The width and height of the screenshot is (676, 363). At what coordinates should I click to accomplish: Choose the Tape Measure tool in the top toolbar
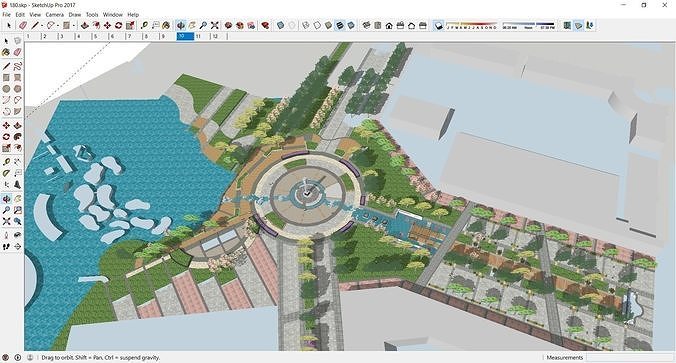click(x=144, y=25)
